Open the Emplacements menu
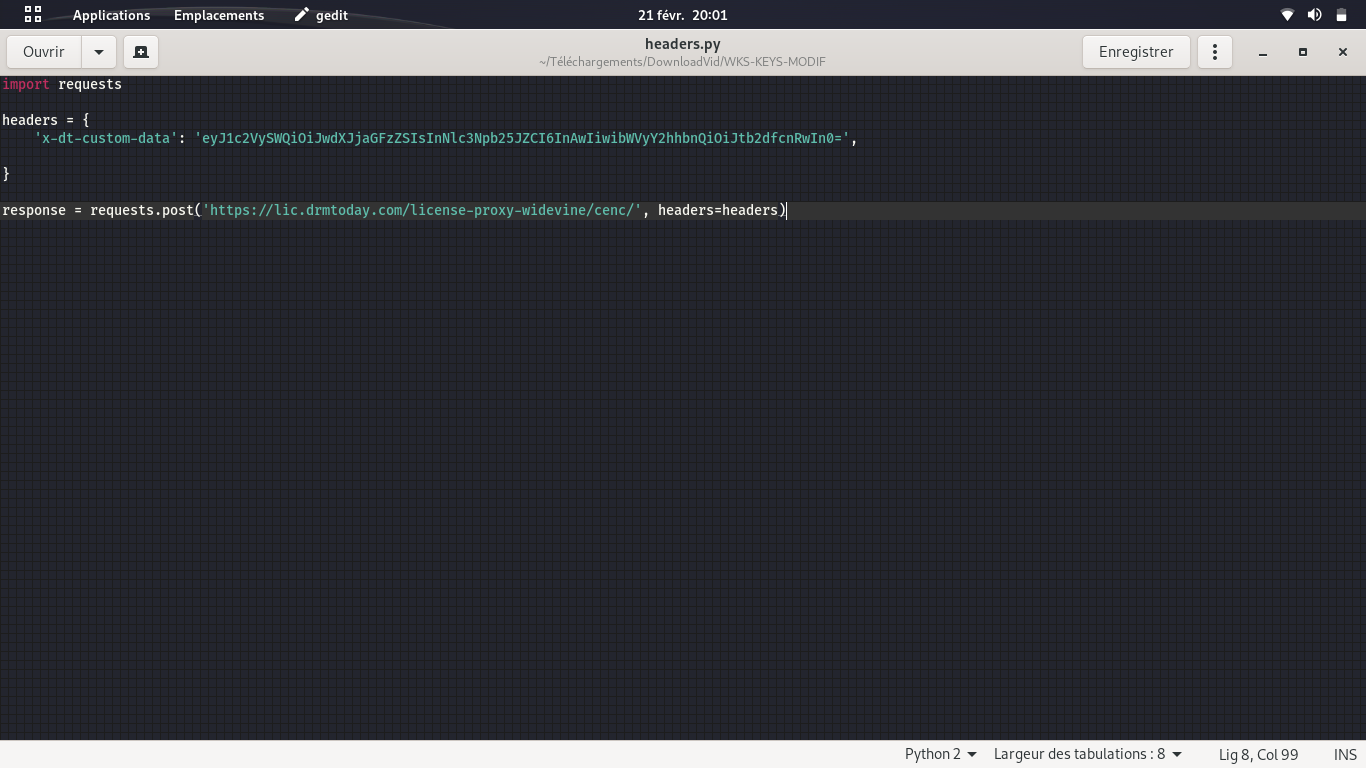 click(219, 15)
